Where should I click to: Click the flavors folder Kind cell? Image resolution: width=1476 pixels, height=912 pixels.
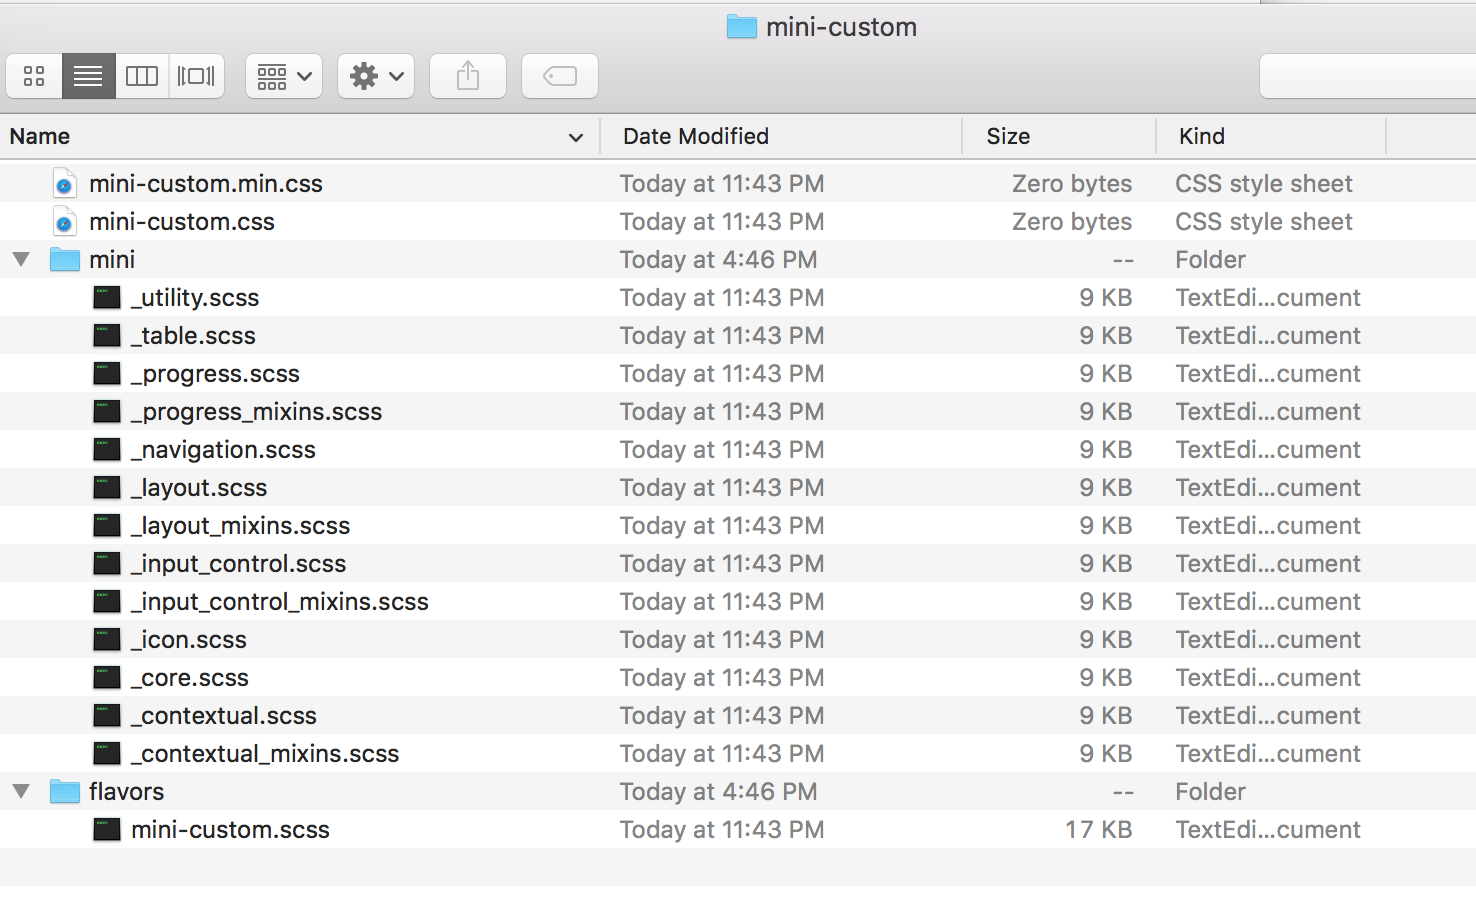[x=1210, y=792]
